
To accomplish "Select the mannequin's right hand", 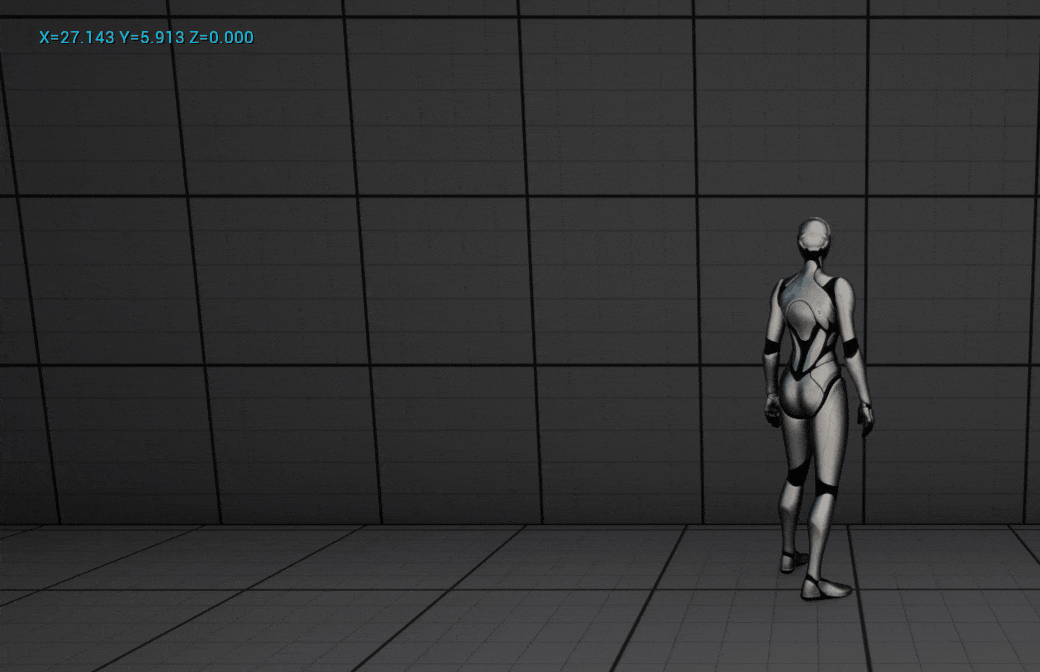I will (864, 417).
